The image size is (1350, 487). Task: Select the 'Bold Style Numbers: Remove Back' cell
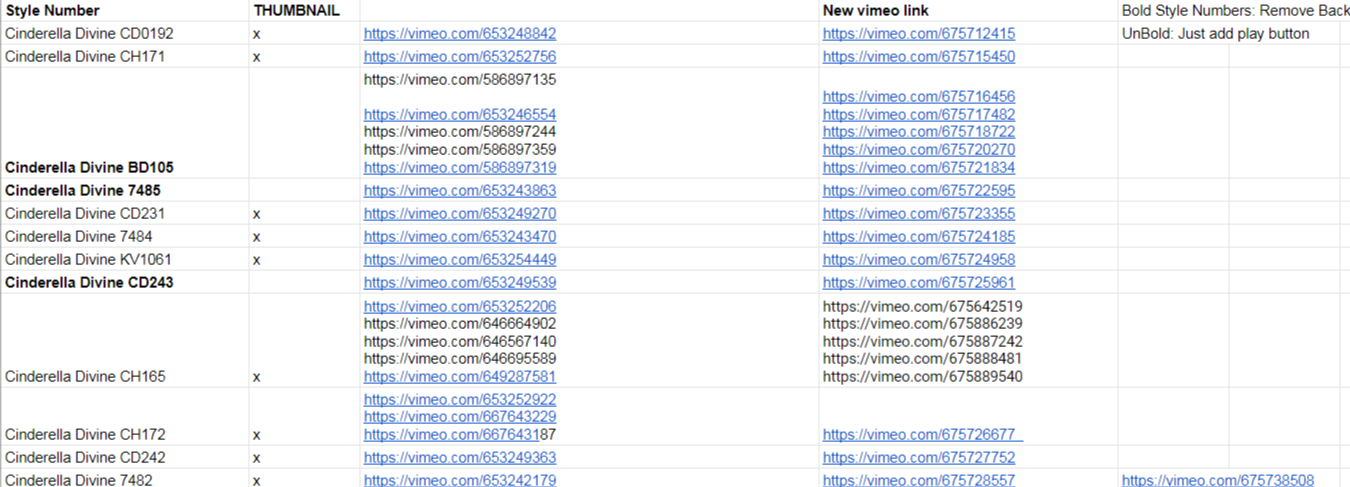pos(1235,11)
